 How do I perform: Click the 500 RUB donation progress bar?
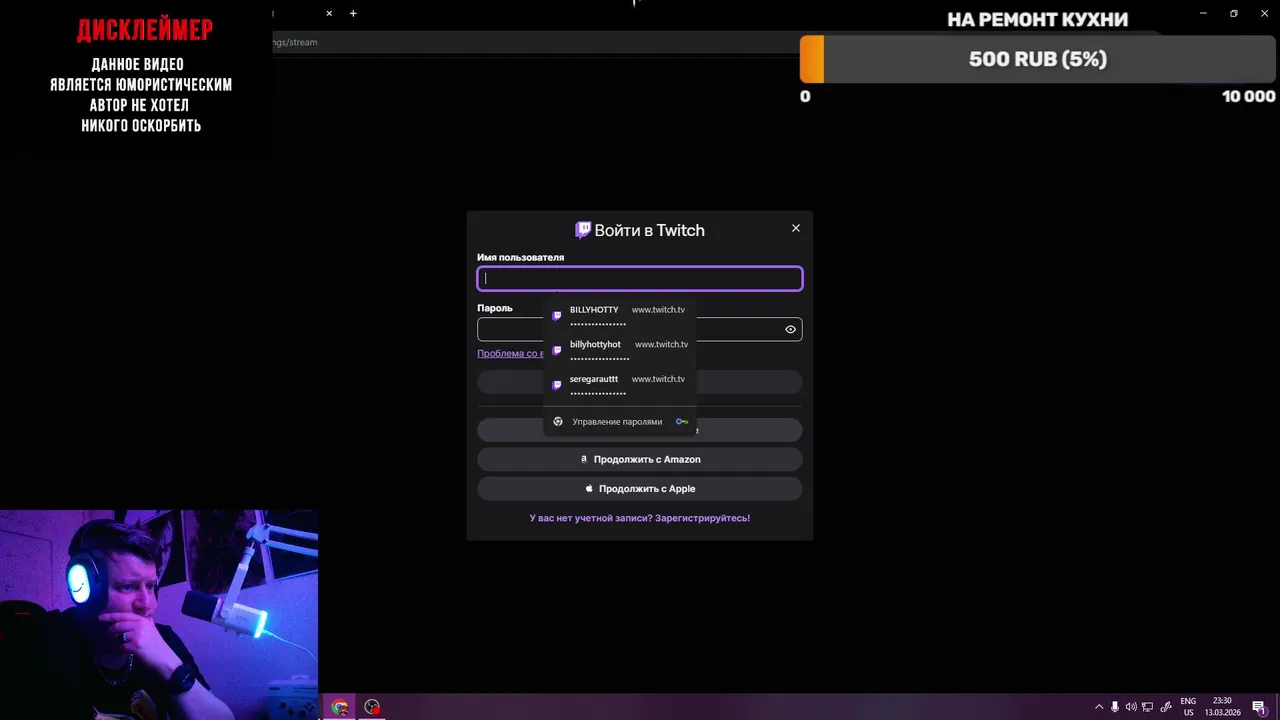pyautogui.click(x=1038, y=59)
